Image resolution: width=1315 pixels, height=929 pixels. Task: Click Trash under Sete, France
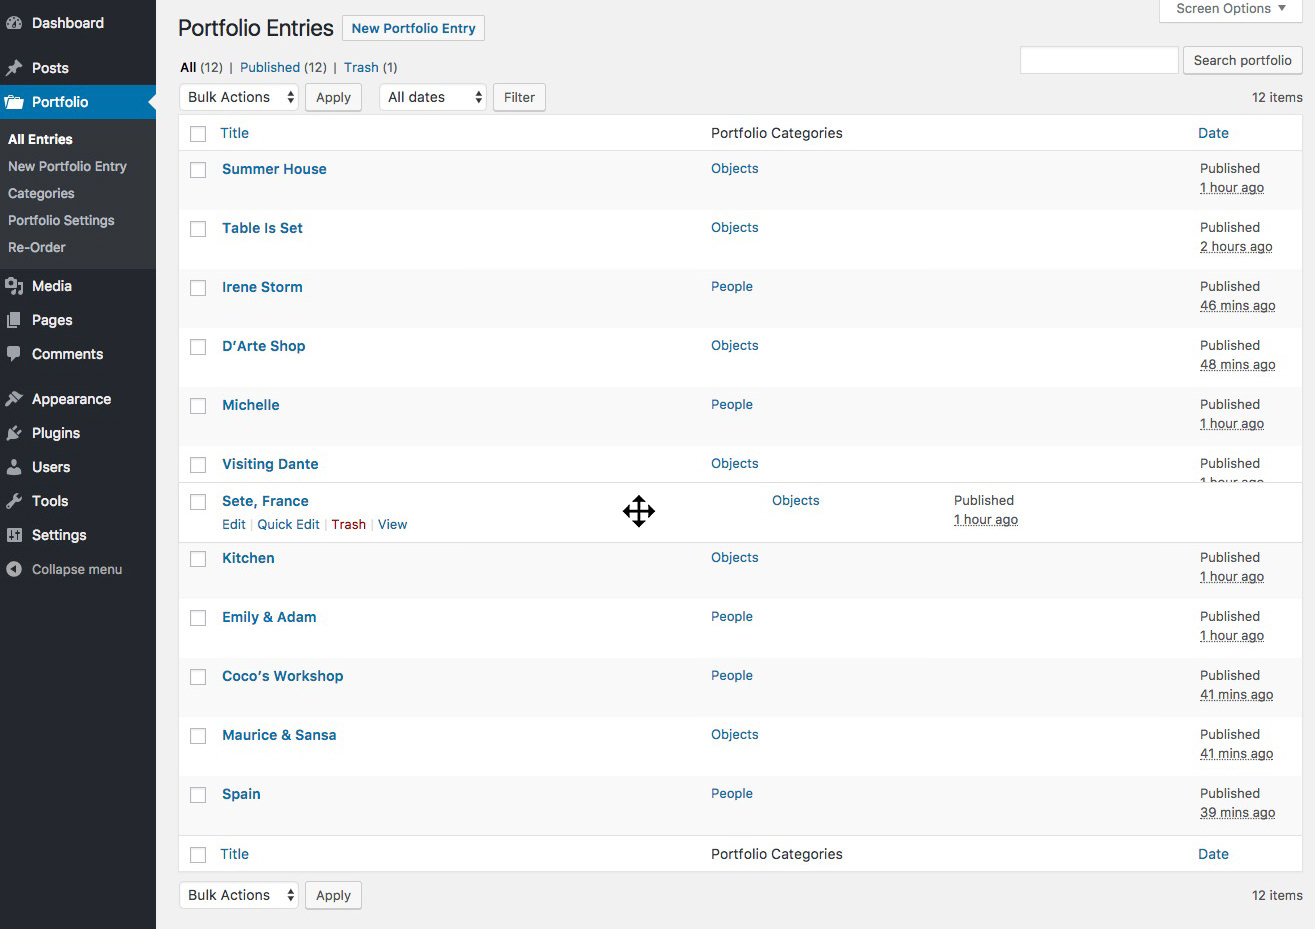(x=348, y=524)
